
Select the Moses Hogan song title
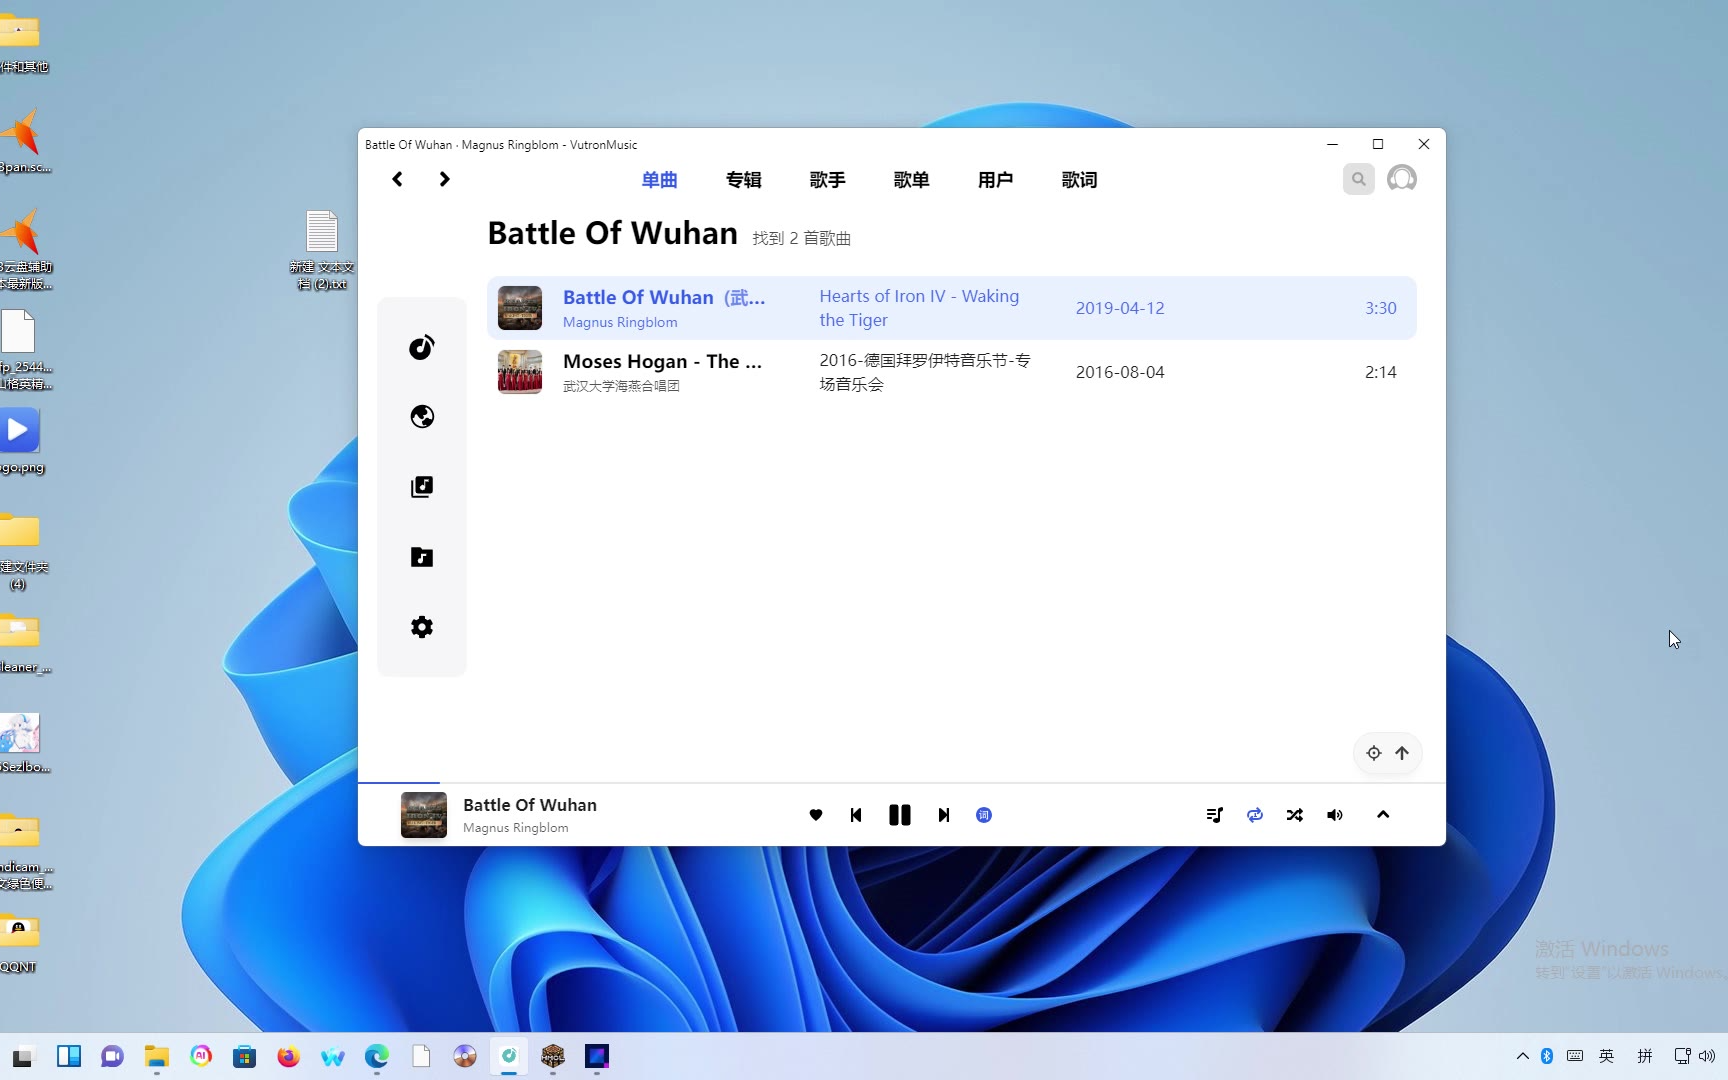pos(662,361)
